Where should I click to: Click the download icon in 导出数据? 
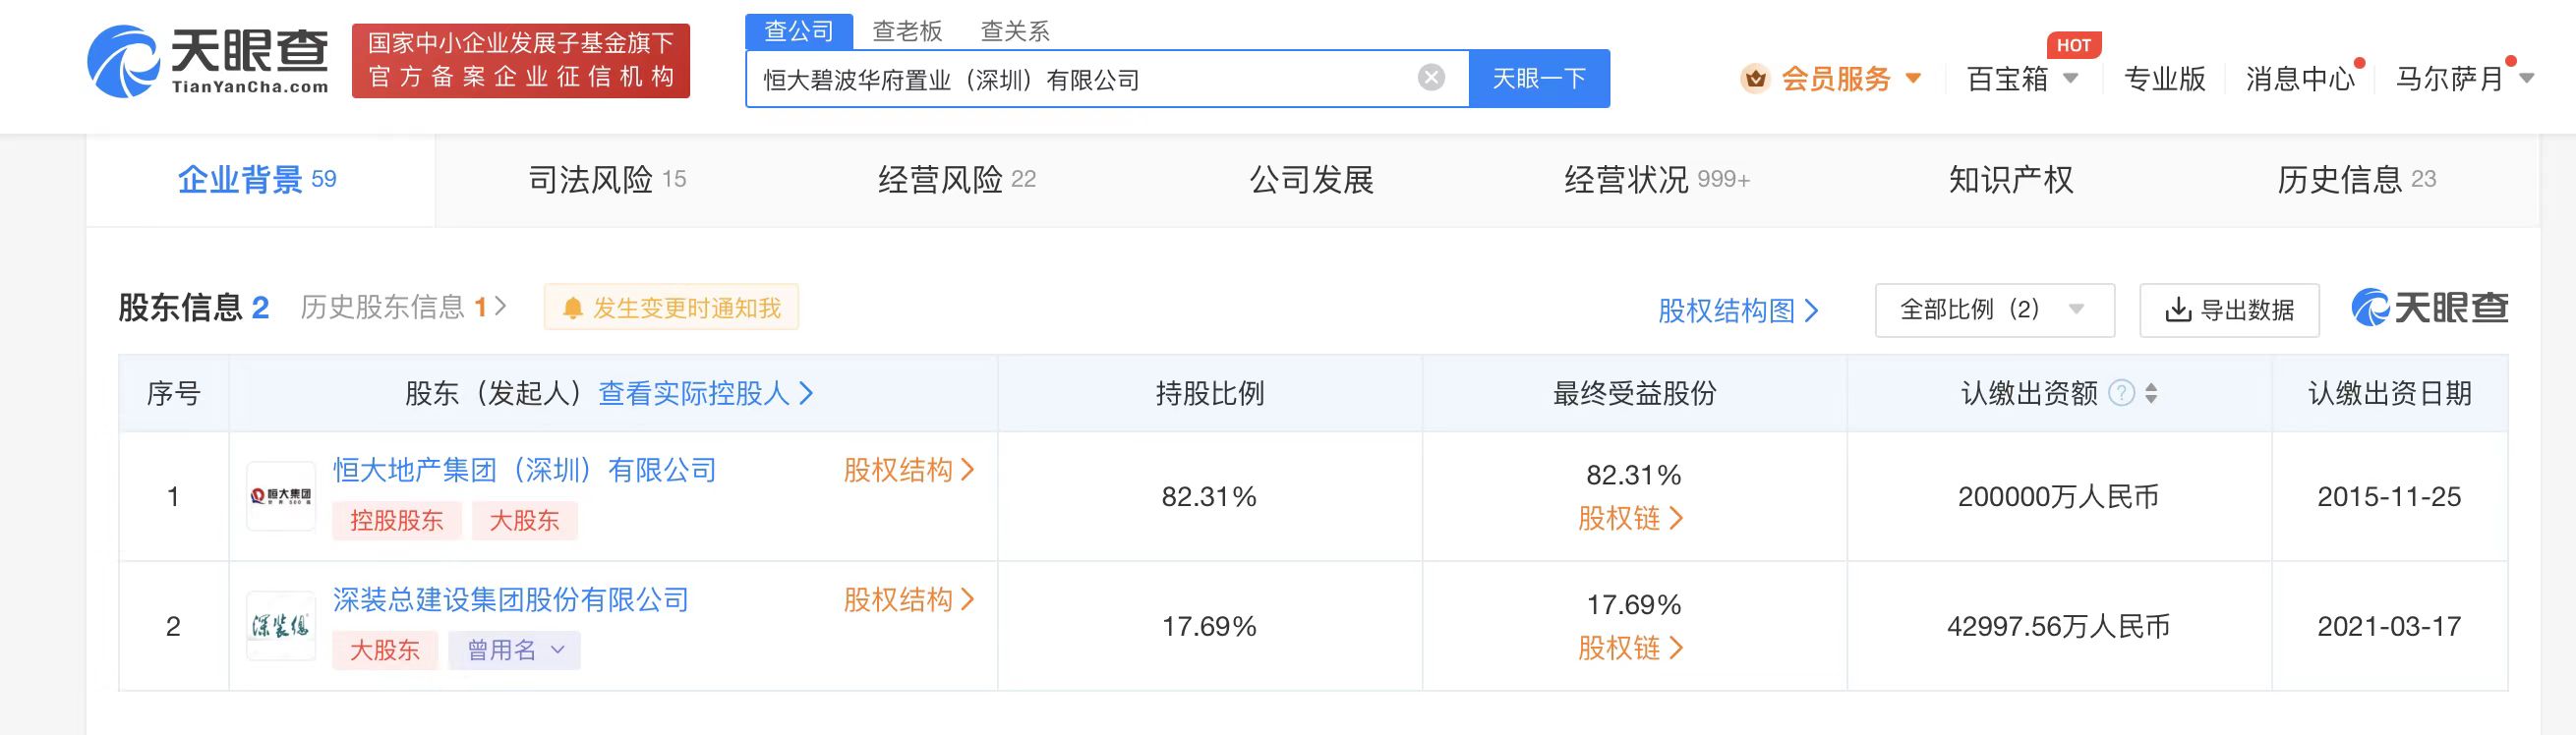click(x=2177, y=310)
